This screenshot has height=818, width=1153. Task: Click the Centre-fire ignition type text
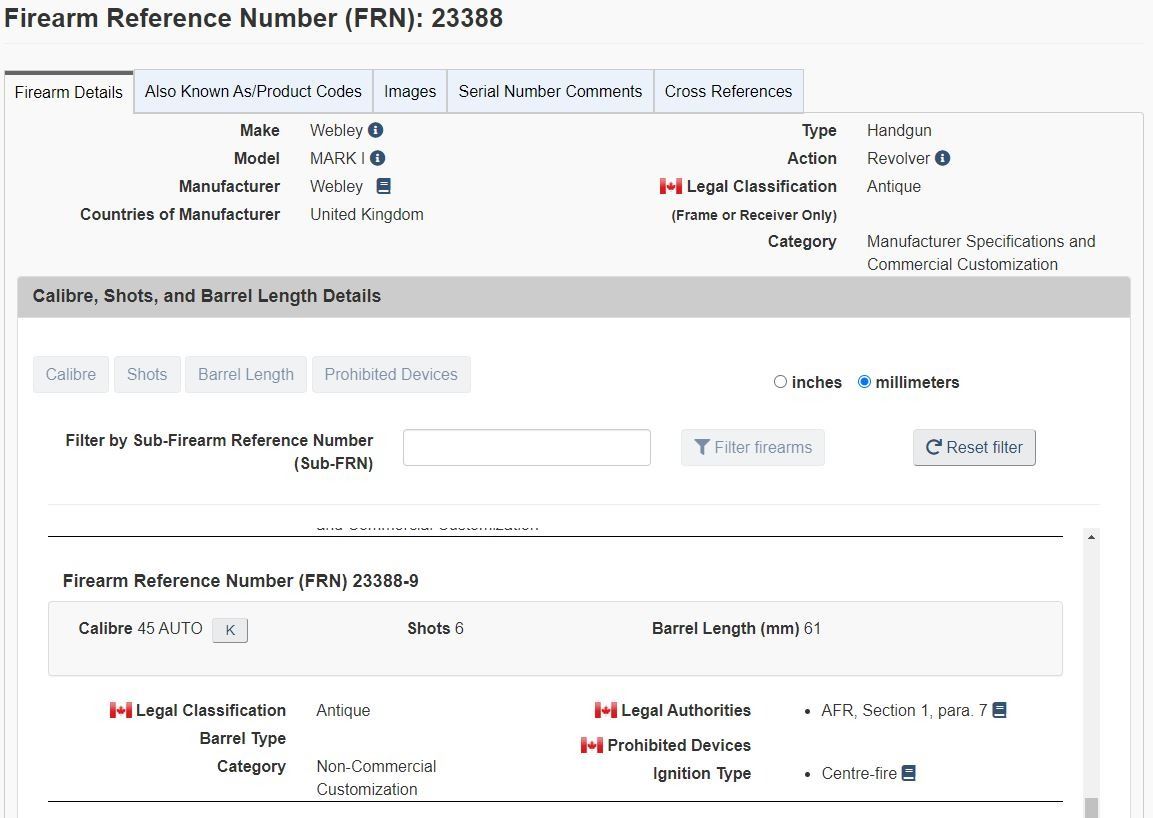tap(859, 773)
